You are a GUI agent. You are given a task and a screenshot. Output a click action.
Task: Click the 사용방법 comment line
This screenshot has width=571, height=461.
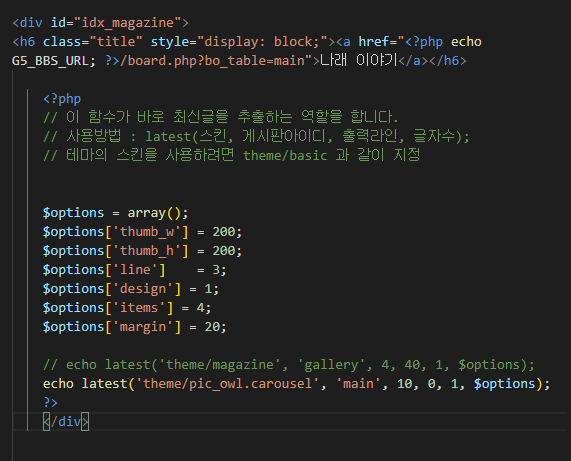point(256,137)
